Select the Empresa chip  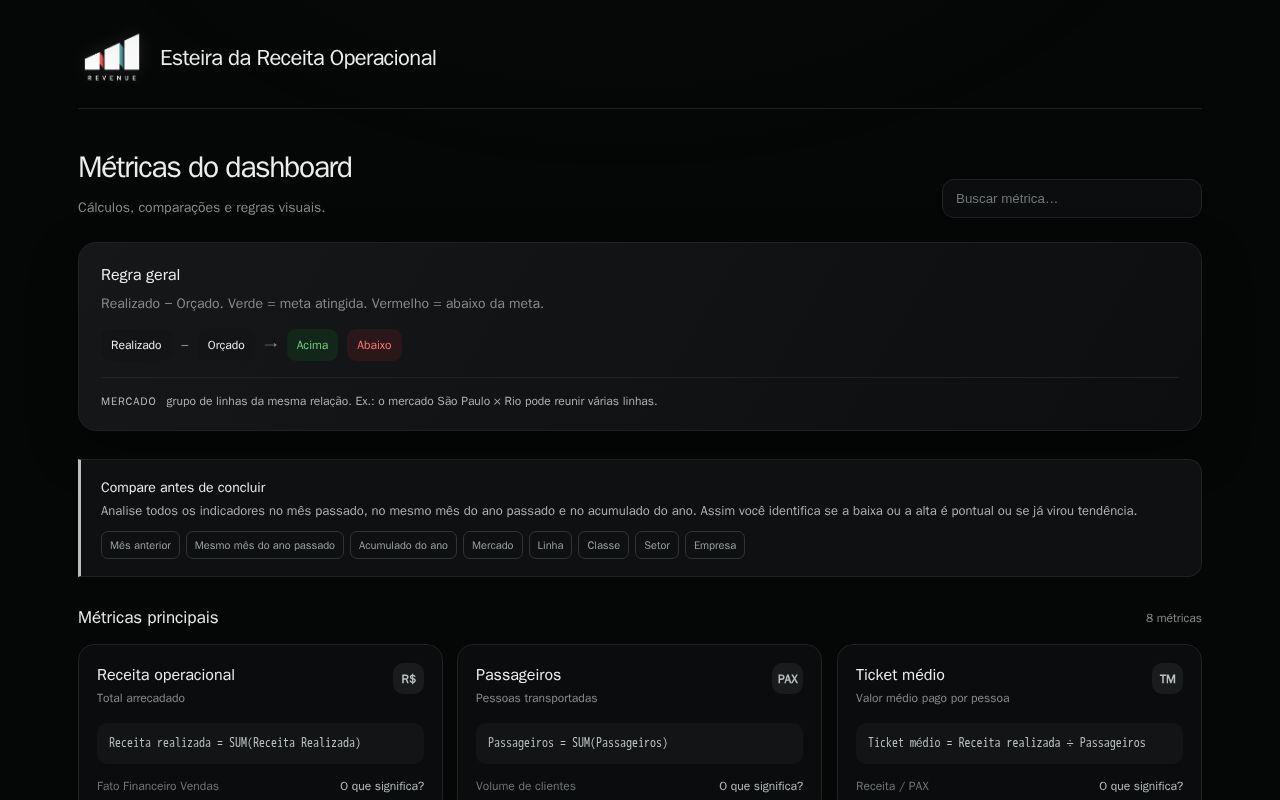[715, 545]
